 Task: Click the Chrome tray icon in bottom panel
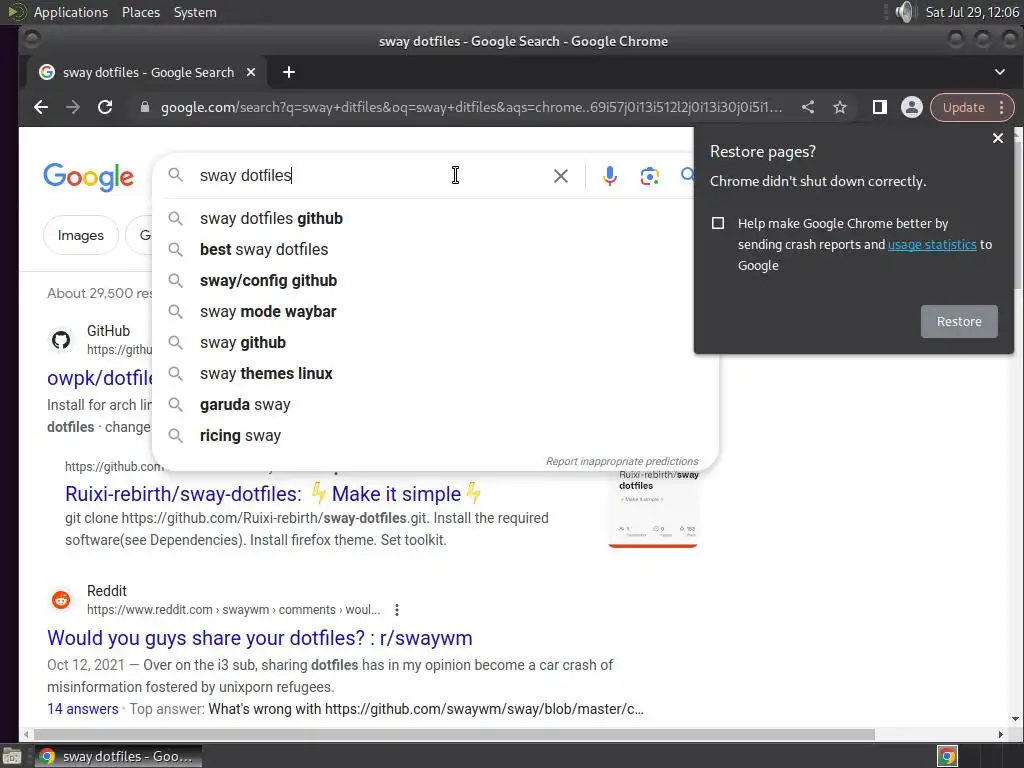pyautogui.click(x=947, y=756)
